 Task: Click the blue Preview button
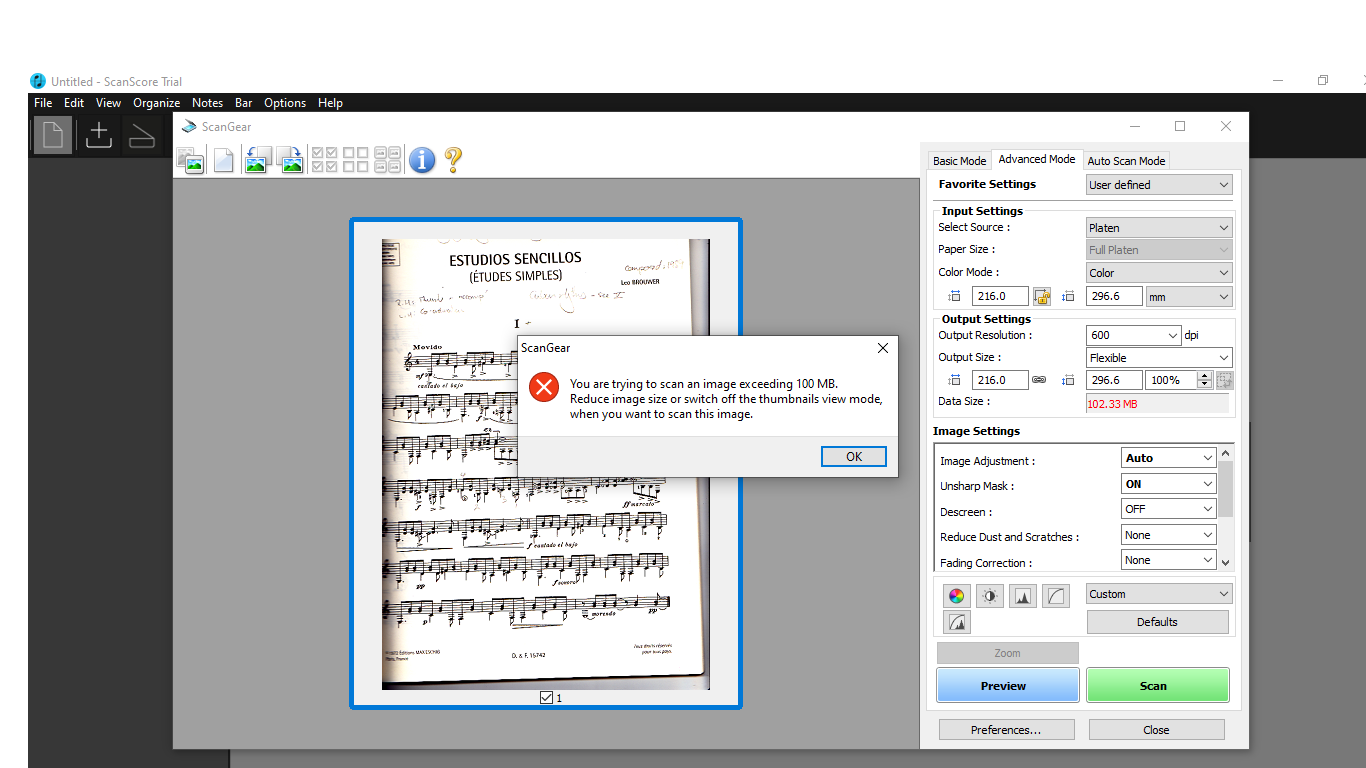coord(1007,686)
